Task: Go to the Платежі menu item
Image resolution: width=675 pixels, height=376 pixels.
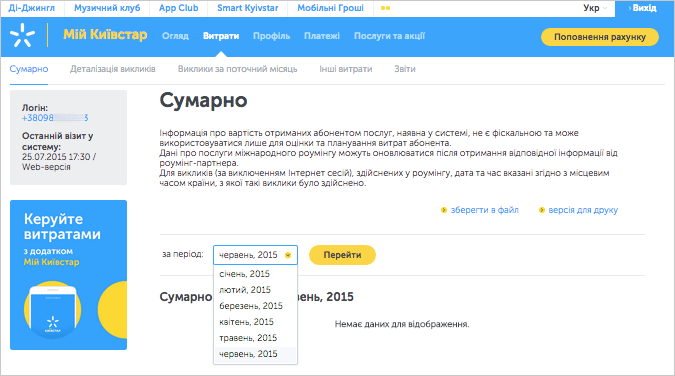Action: coord(322,36)
